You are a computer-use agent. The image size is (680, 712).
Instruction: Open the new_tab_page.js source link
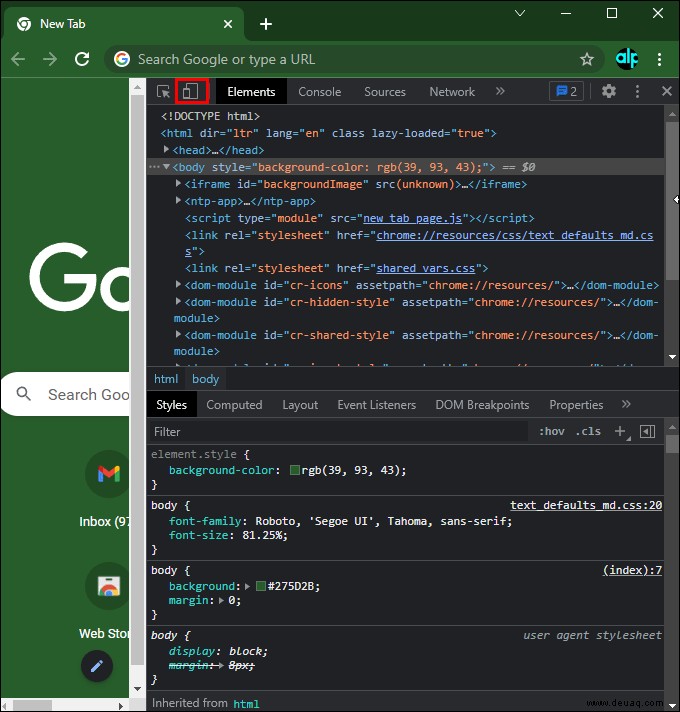point(412,218)
